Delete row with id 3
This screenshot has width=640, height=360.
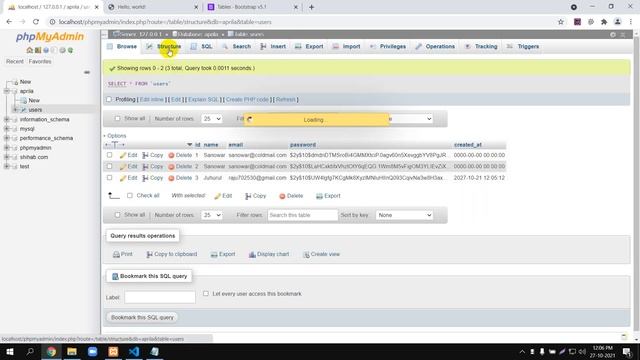pyautogui.click(x=180, y=178)
